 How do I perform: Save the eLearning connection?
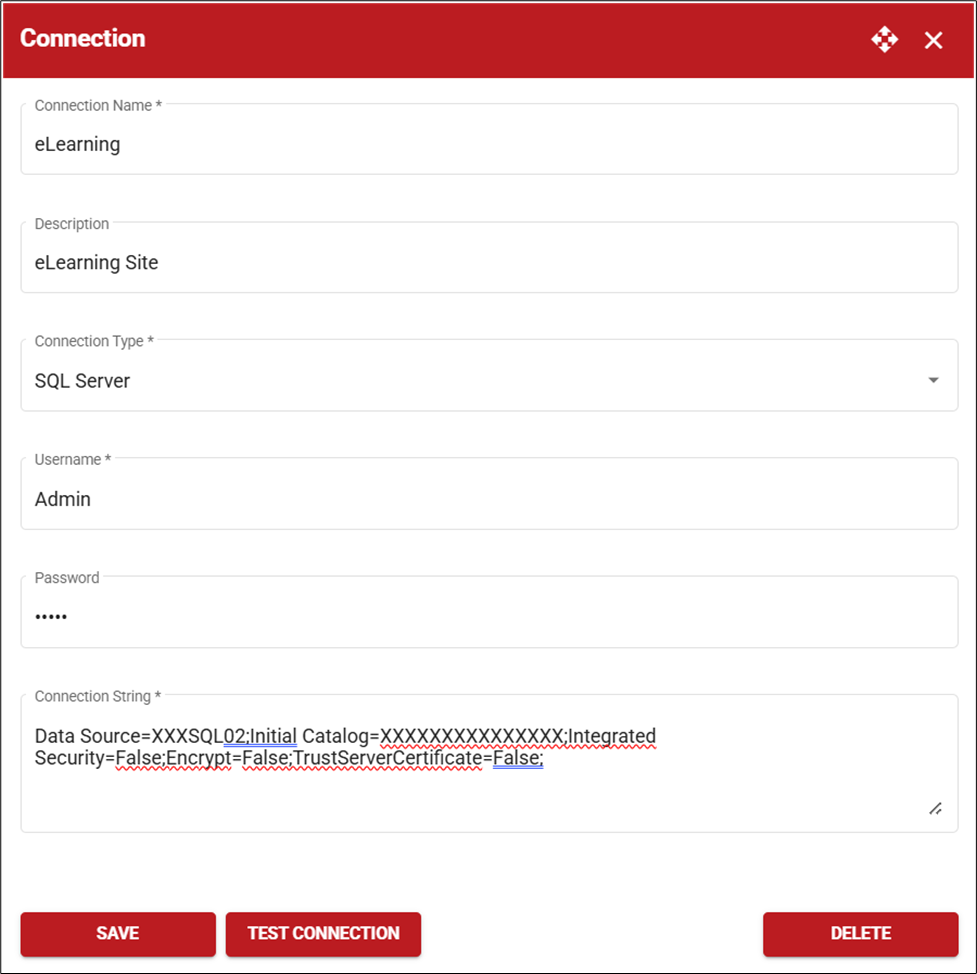(117, 933)
